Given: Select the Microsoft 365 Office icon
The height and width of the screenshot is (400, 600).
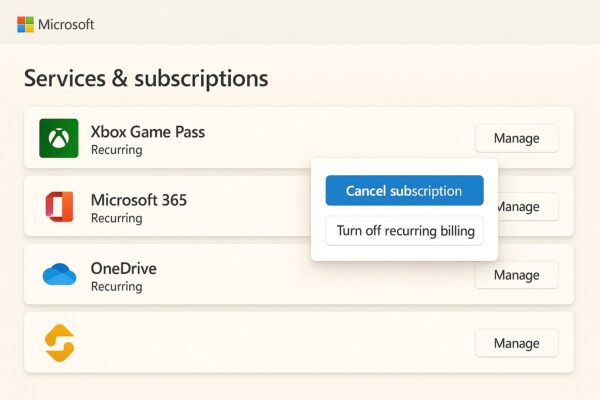Looking at the screenshot, I should click(x=59, y=207).
